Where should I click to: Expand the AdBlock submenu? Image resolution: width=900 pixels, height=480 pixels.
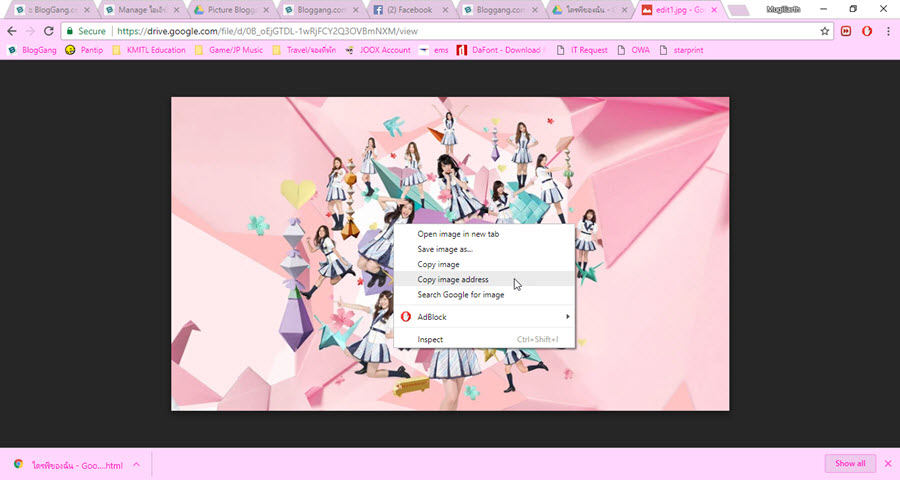484,316
